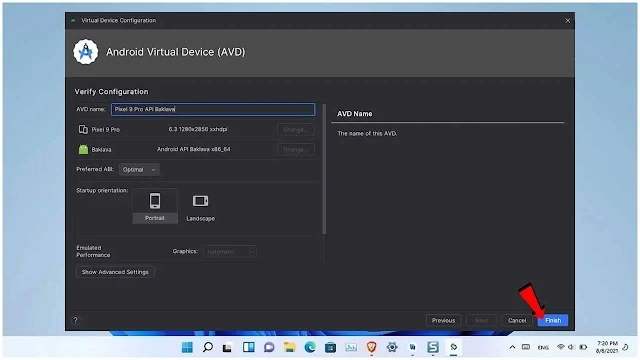Image resolution: width=640 pixels, height=360 pixels.
Task: Open the Graphics Automatic dropdown
Action: pyautogui.click(x=230, y=251)
